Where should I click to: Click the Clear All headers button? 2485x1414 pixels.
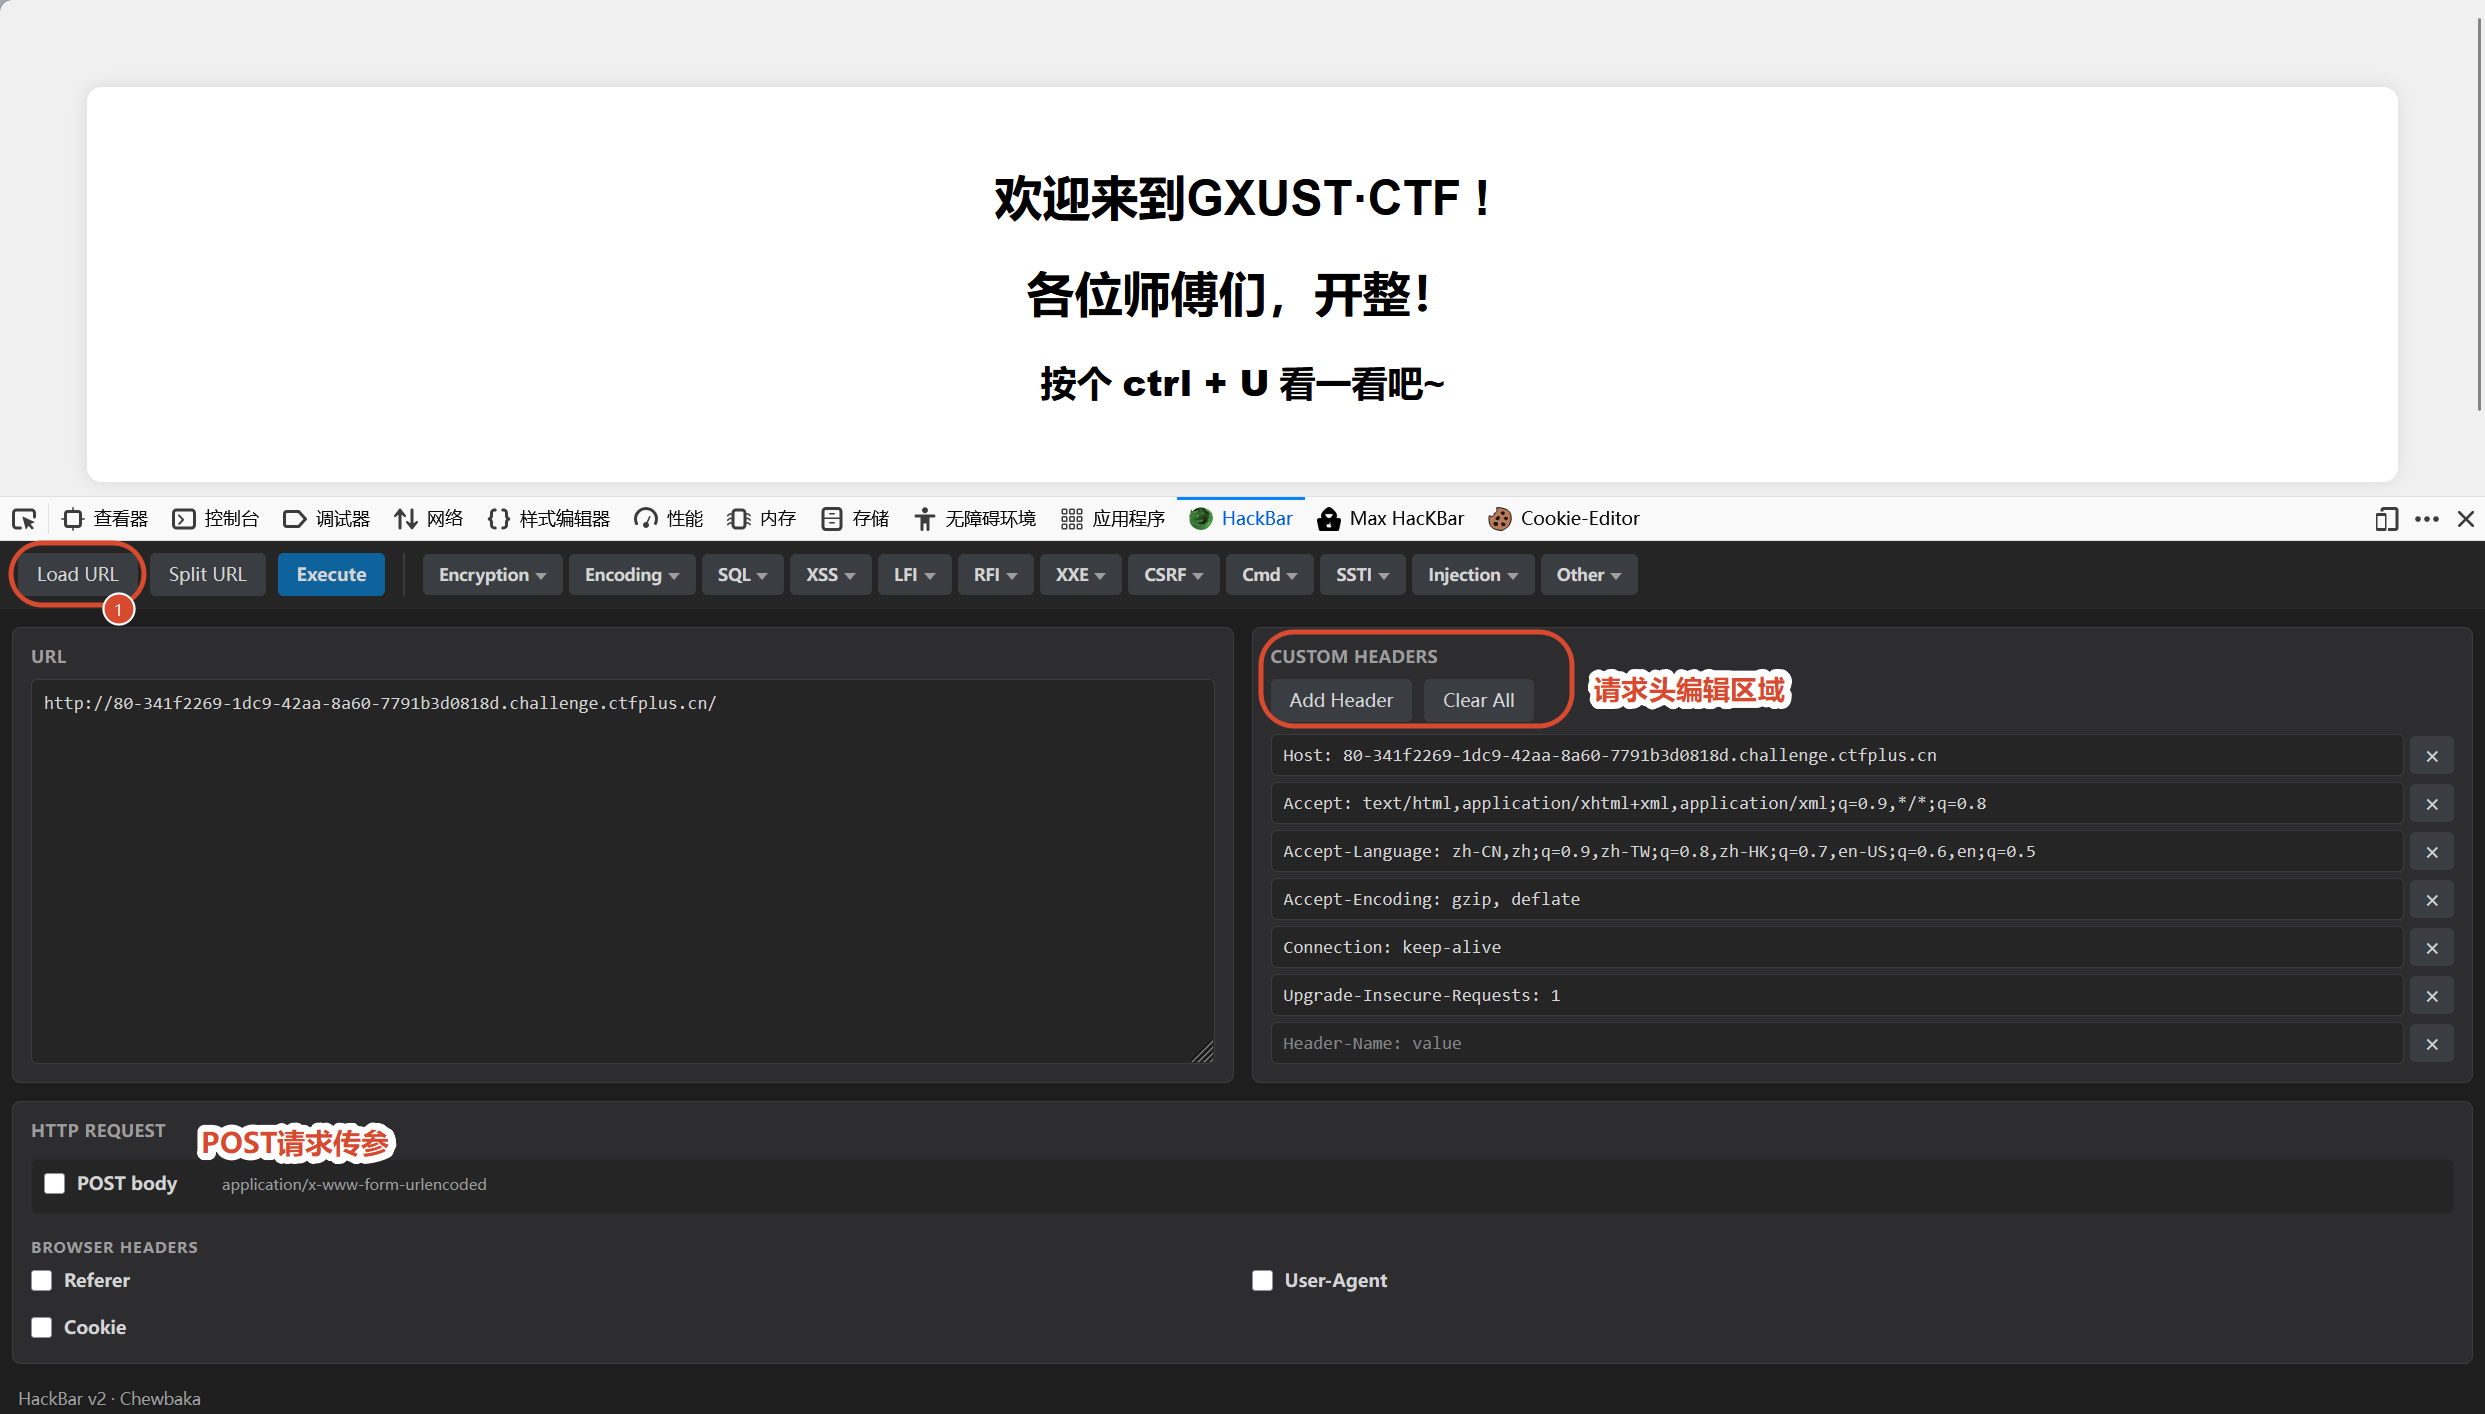(x=1478, y=700)
